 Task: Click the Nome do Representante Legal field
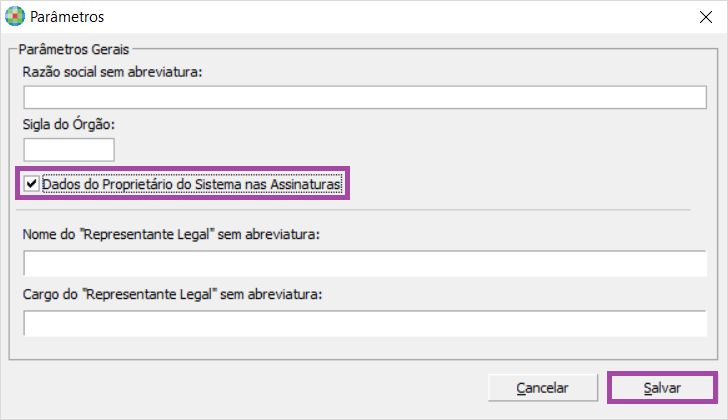point(365,263)
